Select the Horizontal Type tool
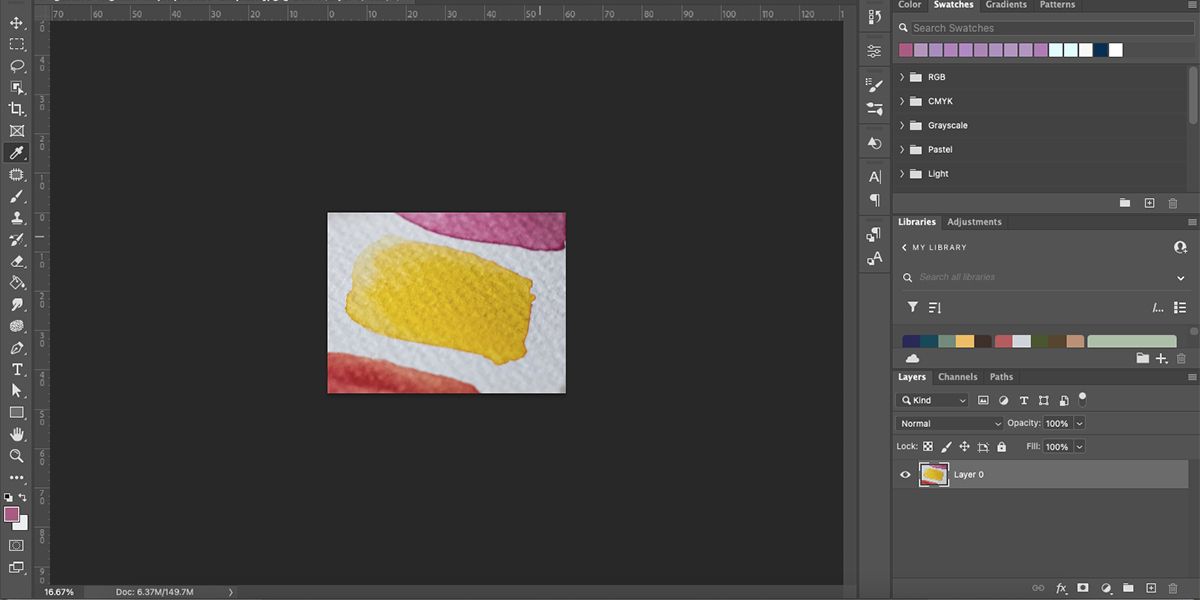 16,368
